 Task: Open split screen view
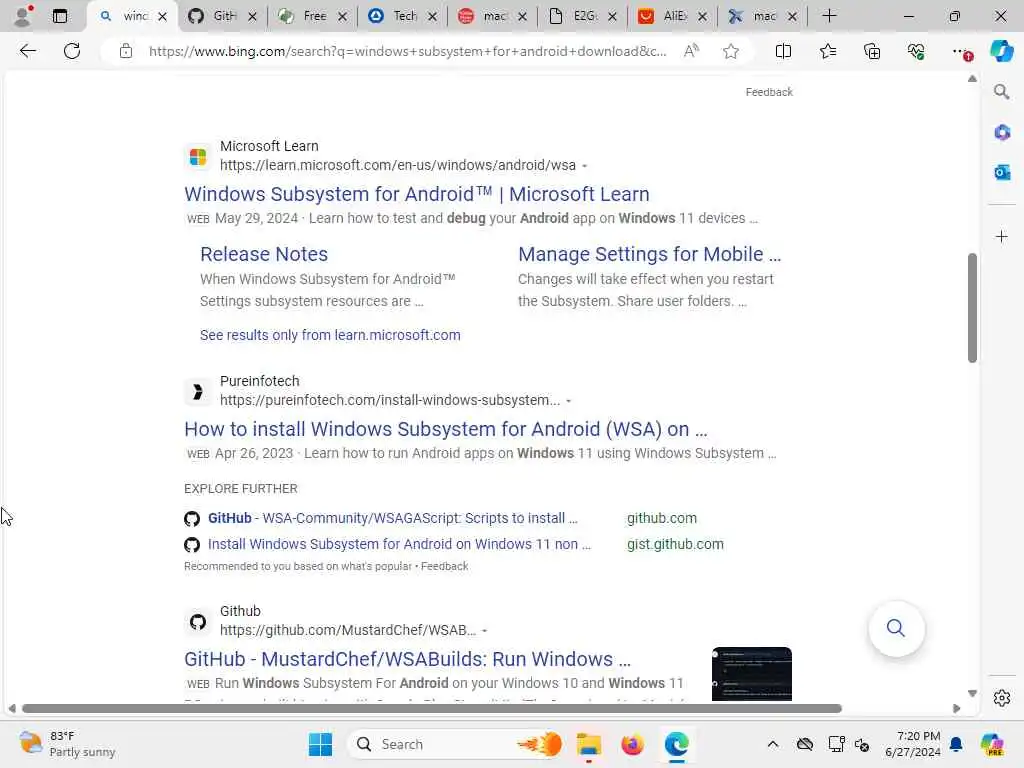pyautogui.click(x=783, y=51)
